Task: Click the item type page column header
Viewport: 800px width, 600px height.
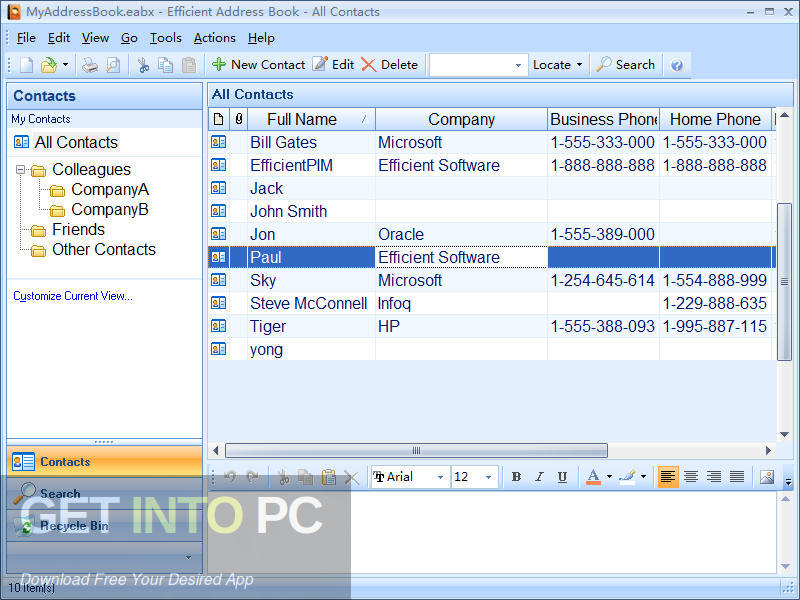Action: (218, 119)
